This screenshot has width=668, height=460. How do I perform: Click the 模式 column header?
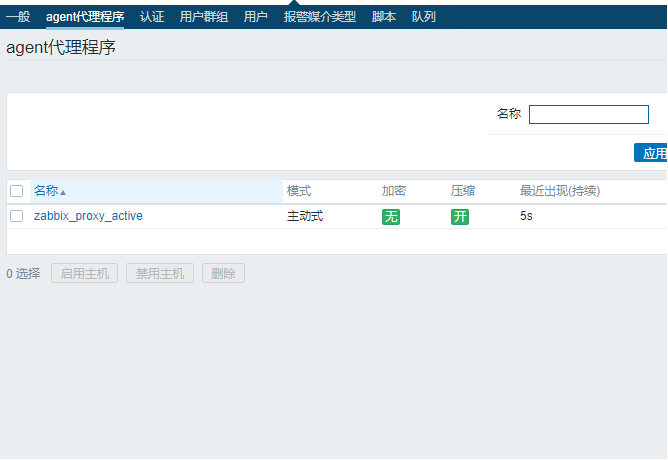tap(299, 191)
